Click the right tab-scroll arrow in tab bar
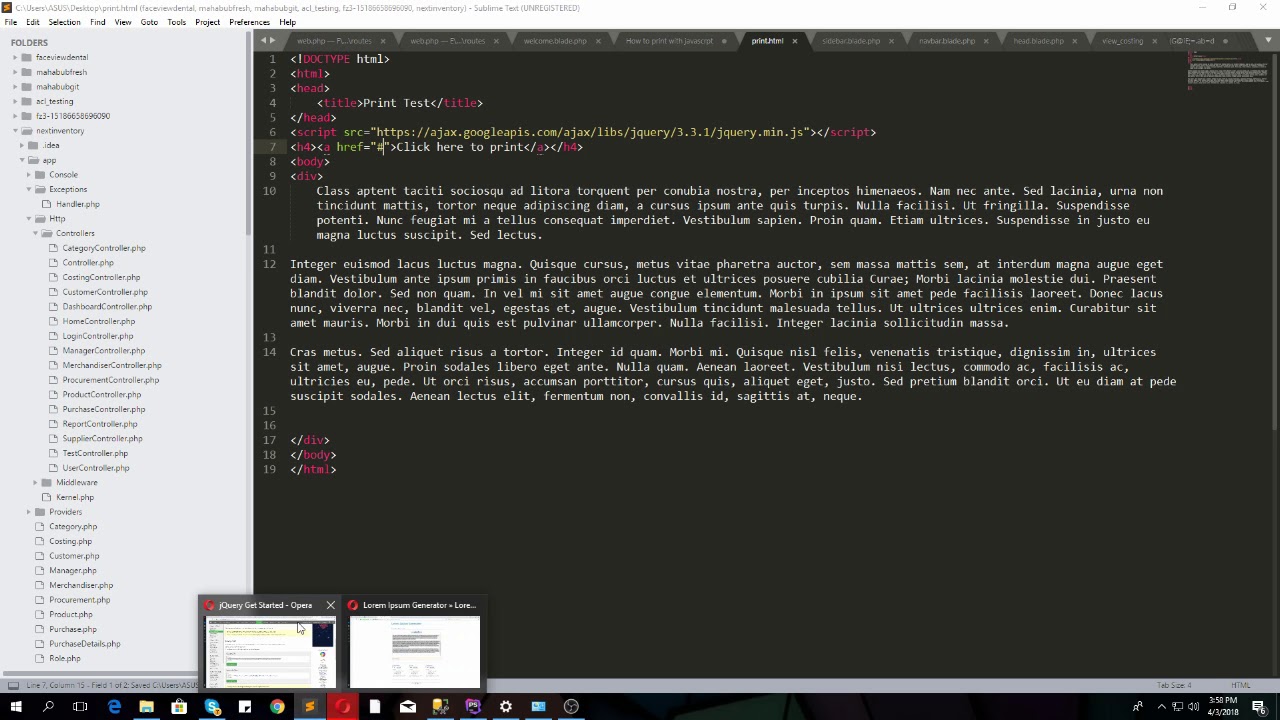Image resolution: width=1280 pixels, height=720 pixels. tap(273, 41)
